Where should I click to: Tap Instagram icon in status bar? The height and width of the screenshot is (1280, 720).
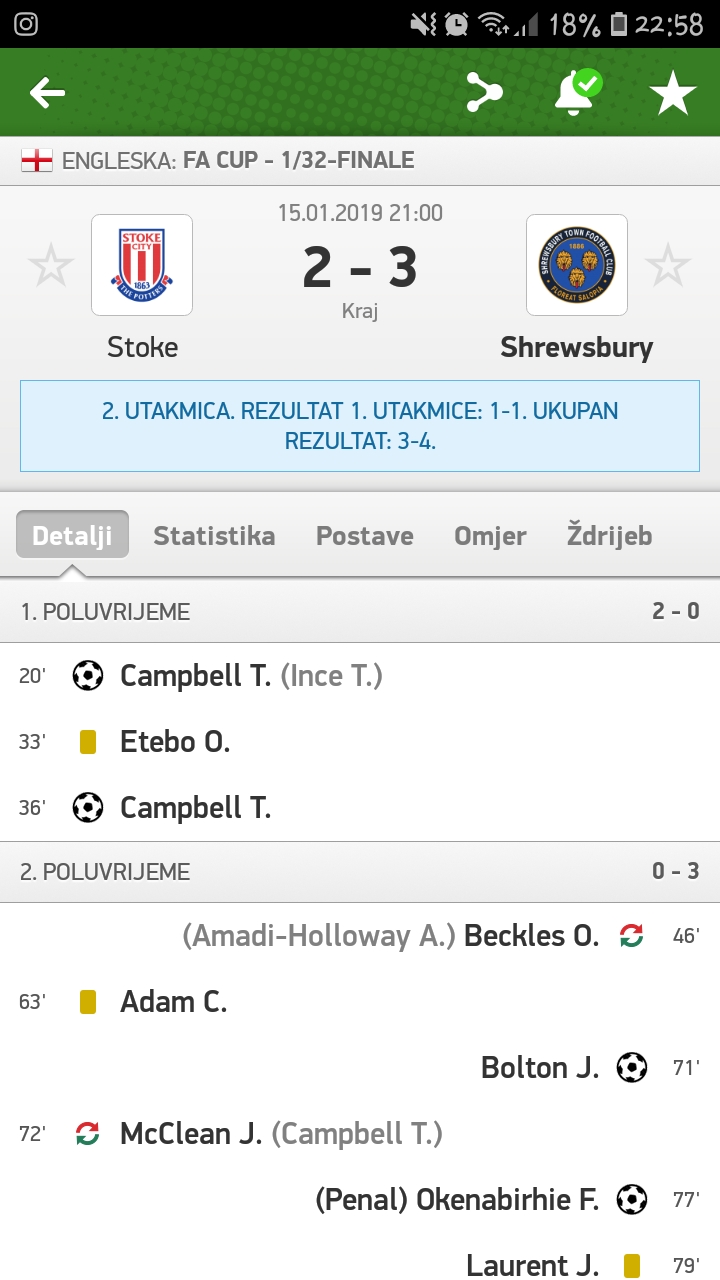(x=26, y=24)
